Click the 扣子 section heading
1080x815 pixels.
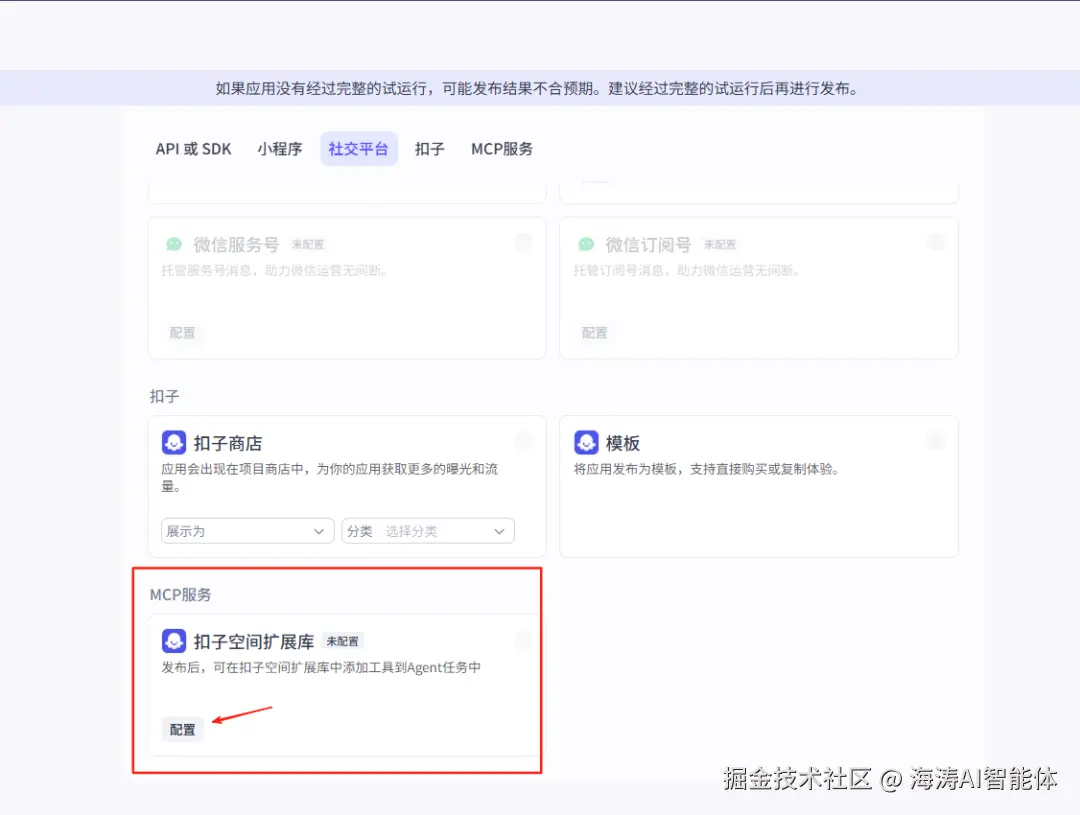tap(164, 396)
